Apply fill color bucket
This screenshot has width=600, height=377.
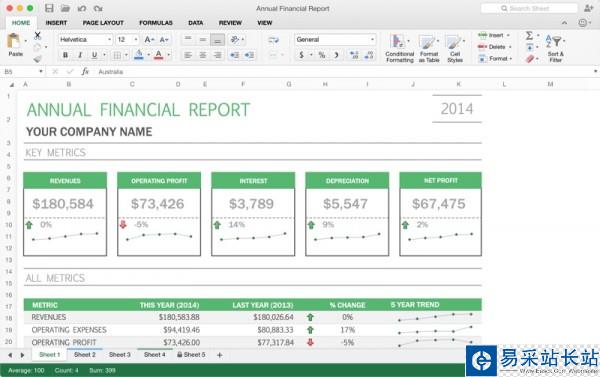pos(139,55)
